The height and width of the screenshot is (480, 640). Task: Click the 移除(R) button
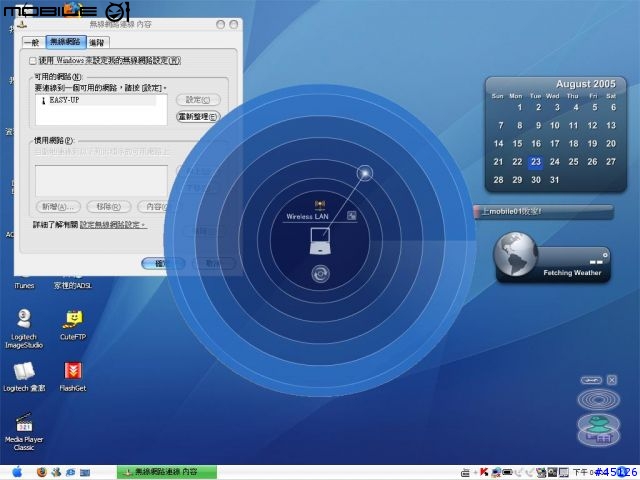point(109,207)
